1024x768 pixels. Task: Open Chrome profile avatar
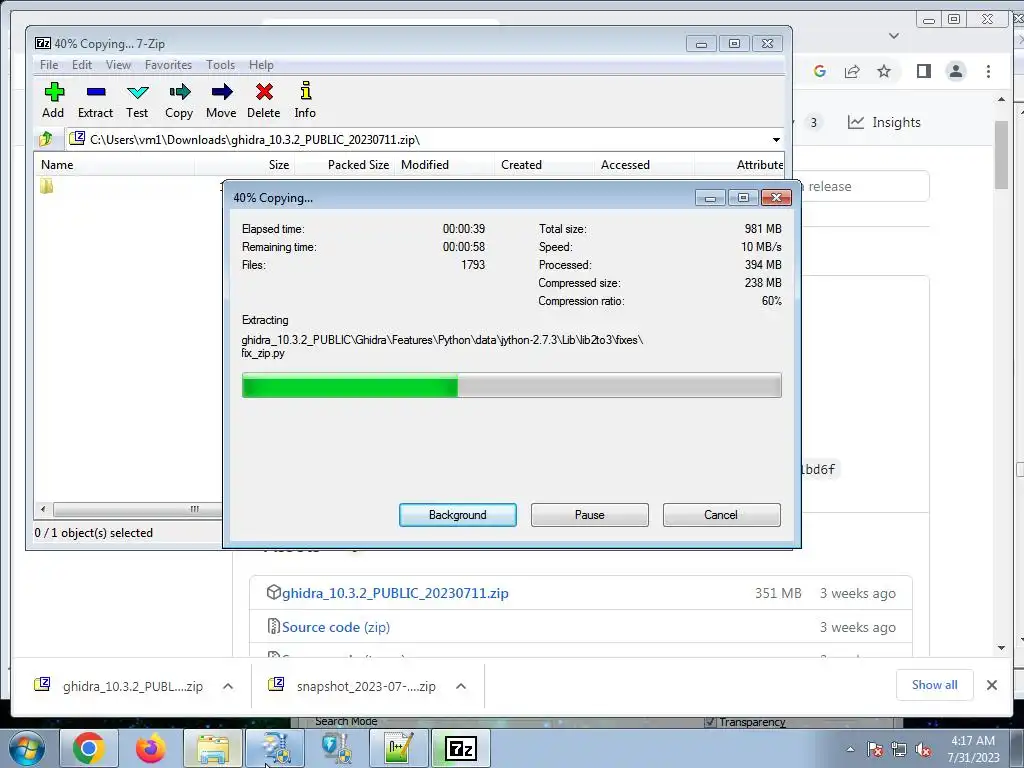click(x=955, y=71)
